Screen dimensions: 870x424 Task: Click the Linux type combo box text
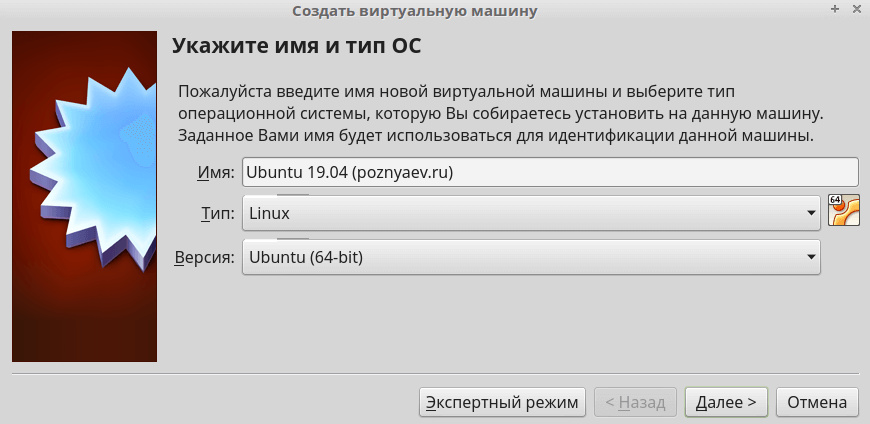click(270, 213)
